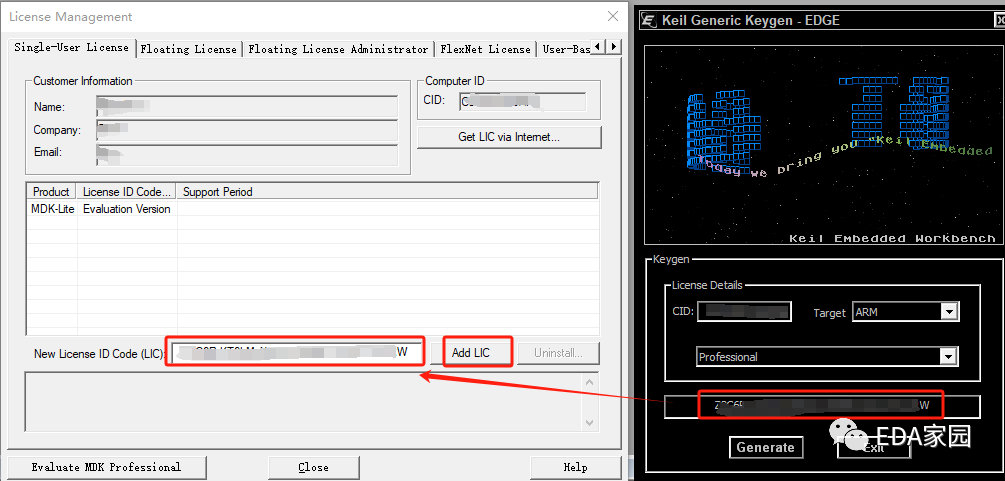Click the message box scroll down arrow
Image resolution: width=1005 pixels, height=481 pixels.
pyautogui.click(x=590, y=423)
